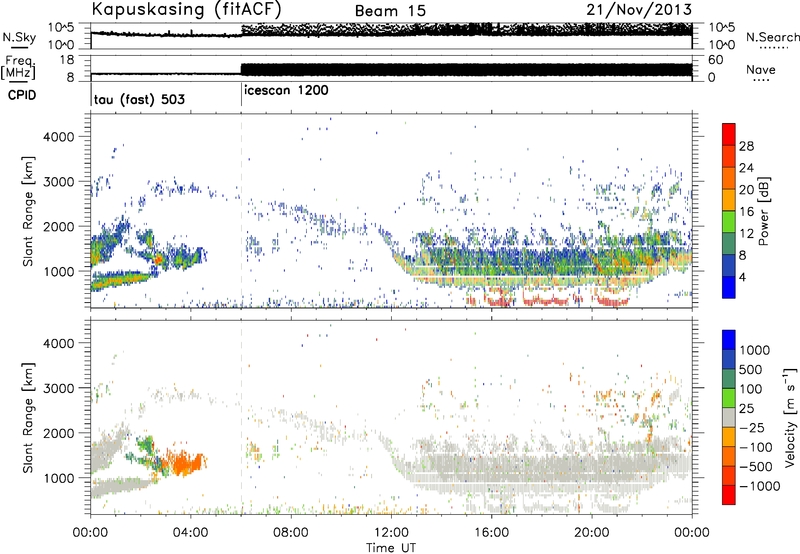This screenshot has height=554, width=800.
Task: Click the '3000' tick on velocity panel
Action: [x=59, y=388]
